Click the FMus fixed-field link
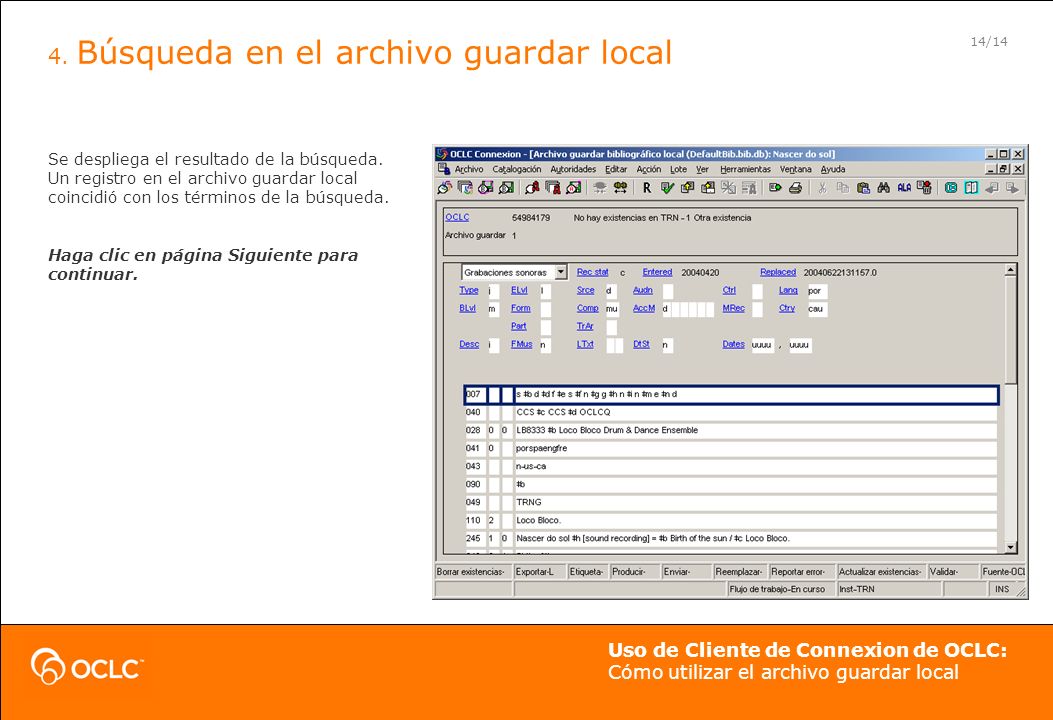 point(521,344)
